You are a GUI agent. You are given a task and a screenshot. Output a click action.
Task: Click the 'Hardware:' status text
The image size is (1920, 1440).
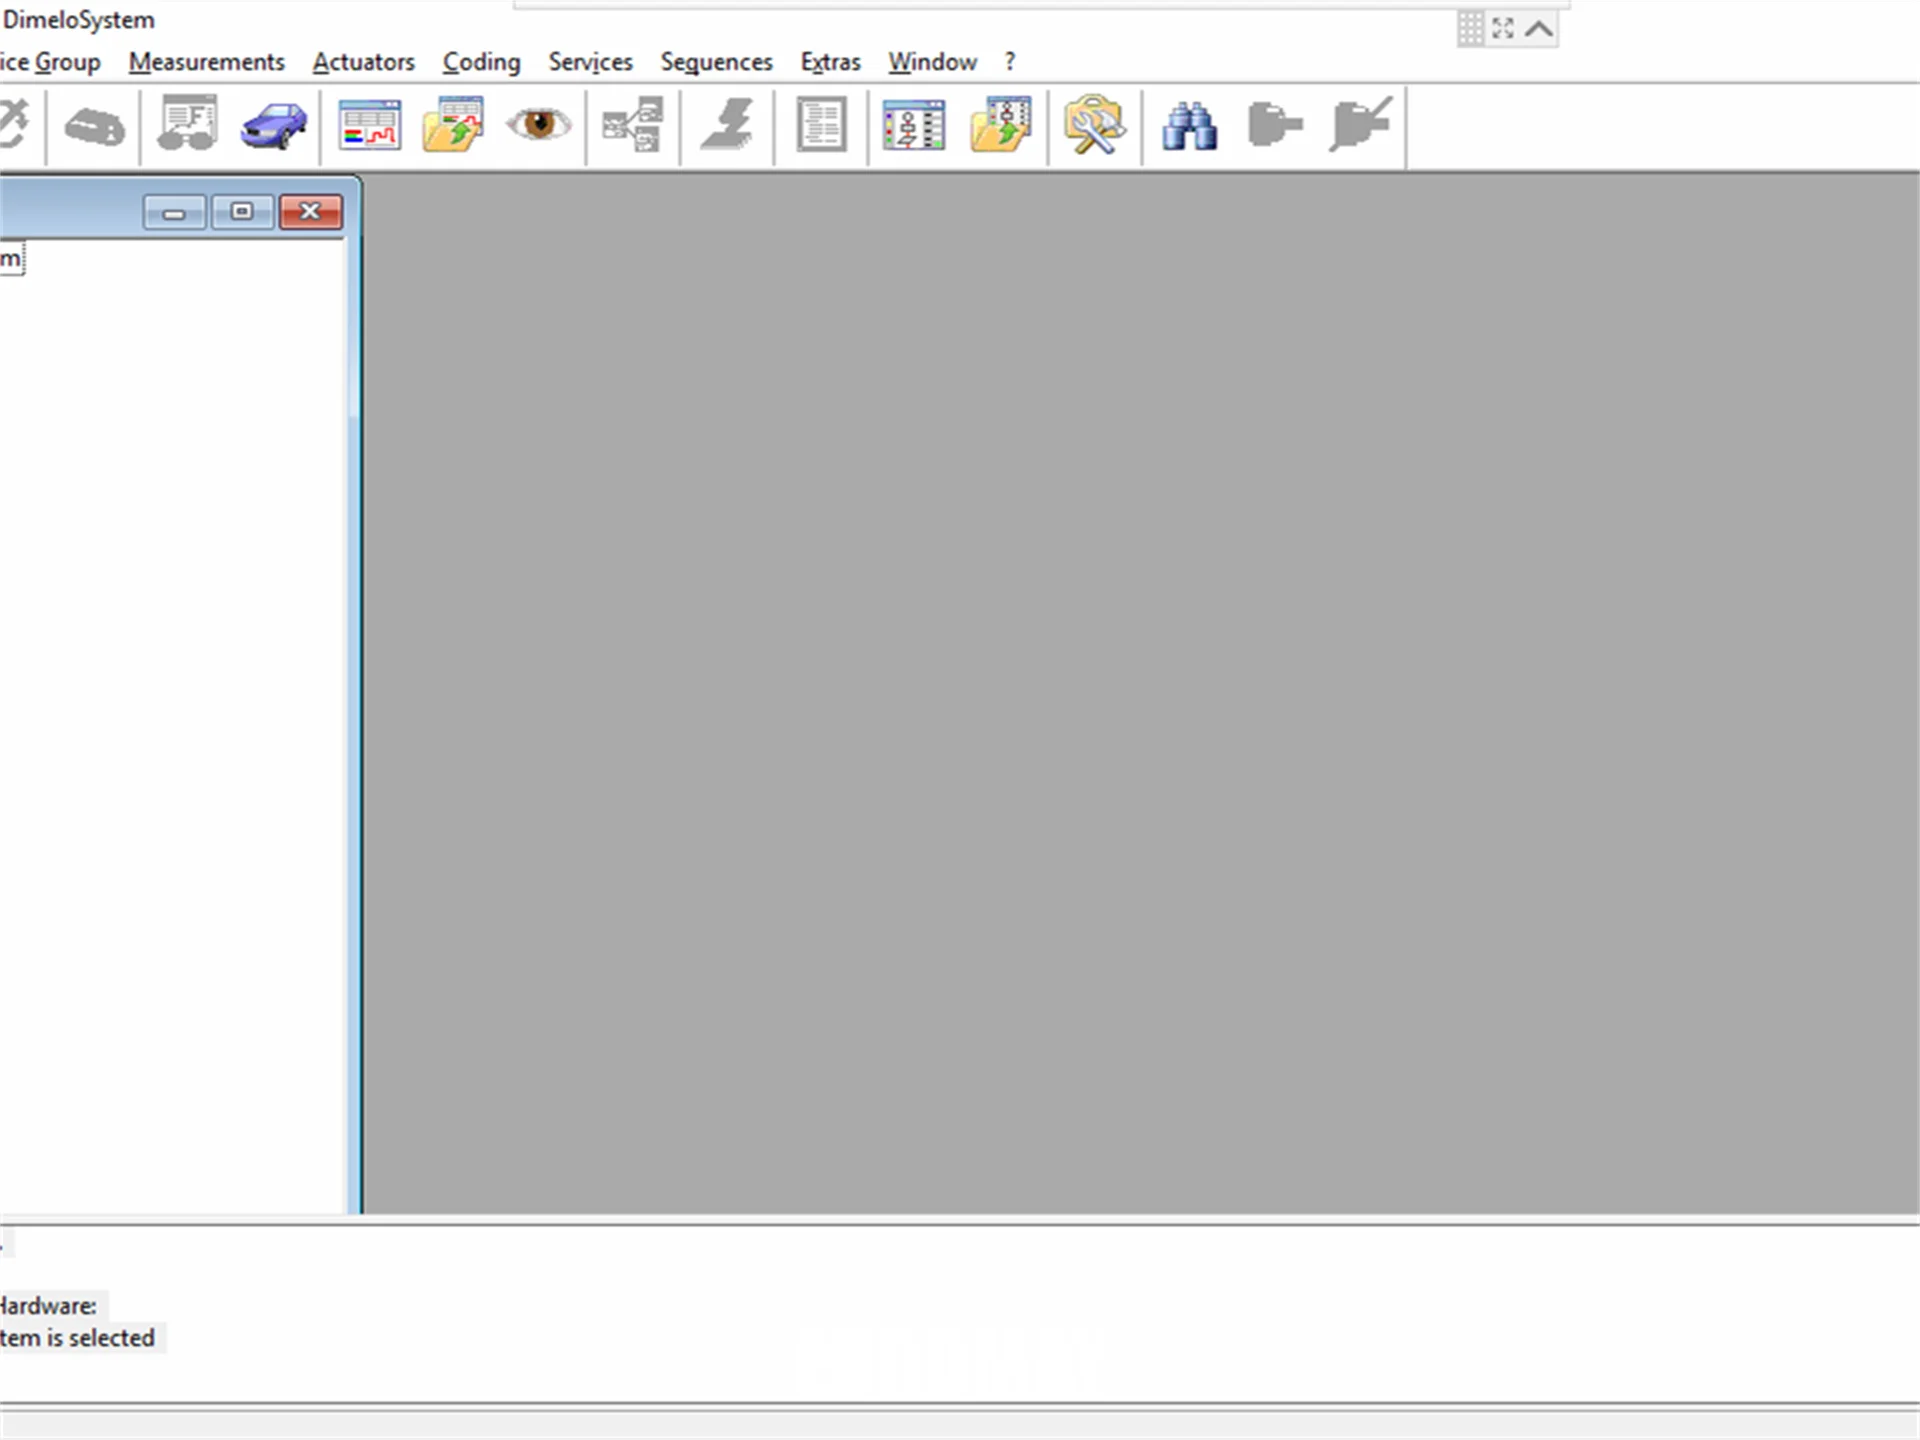[47, 1306]
